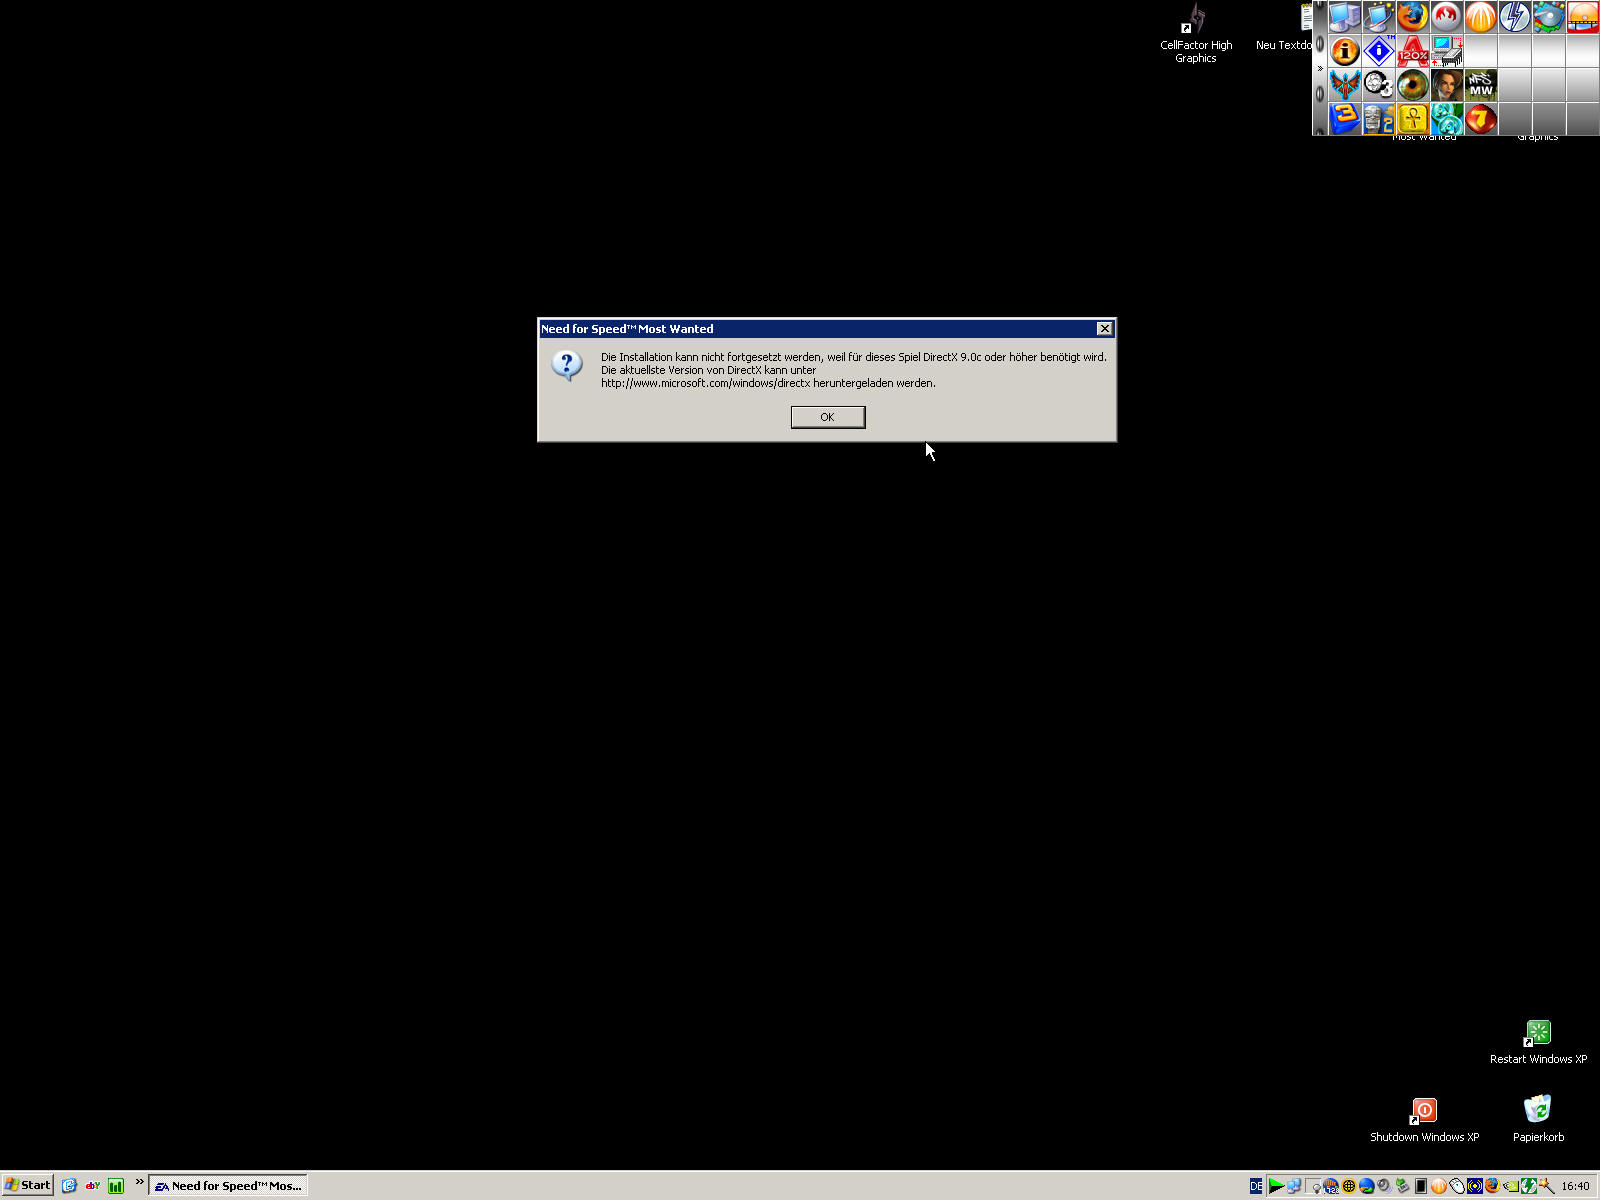
Task: Open the blue diamond info icon
Action: pos(1379,51)
